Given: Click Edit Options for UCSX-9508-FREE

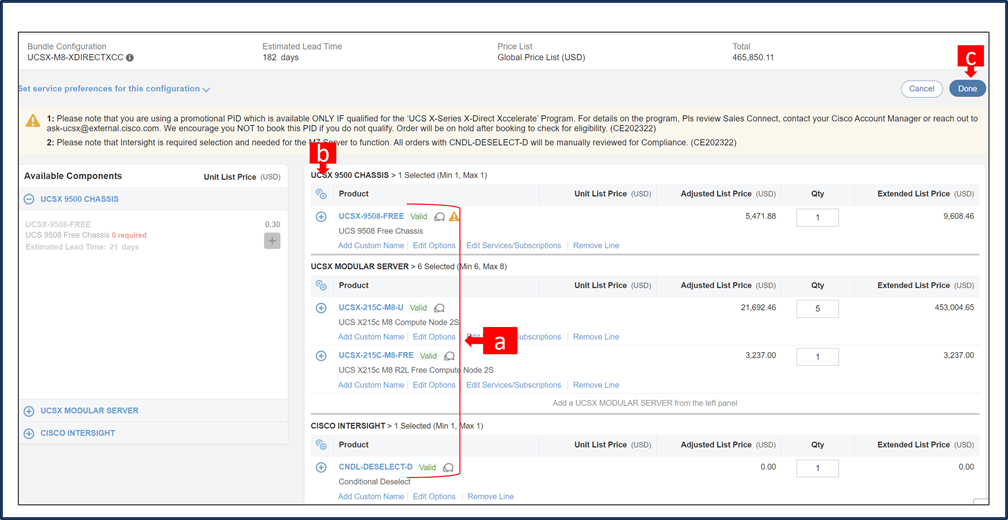Looking at the screenshot, I should click(x=434, y=246).
